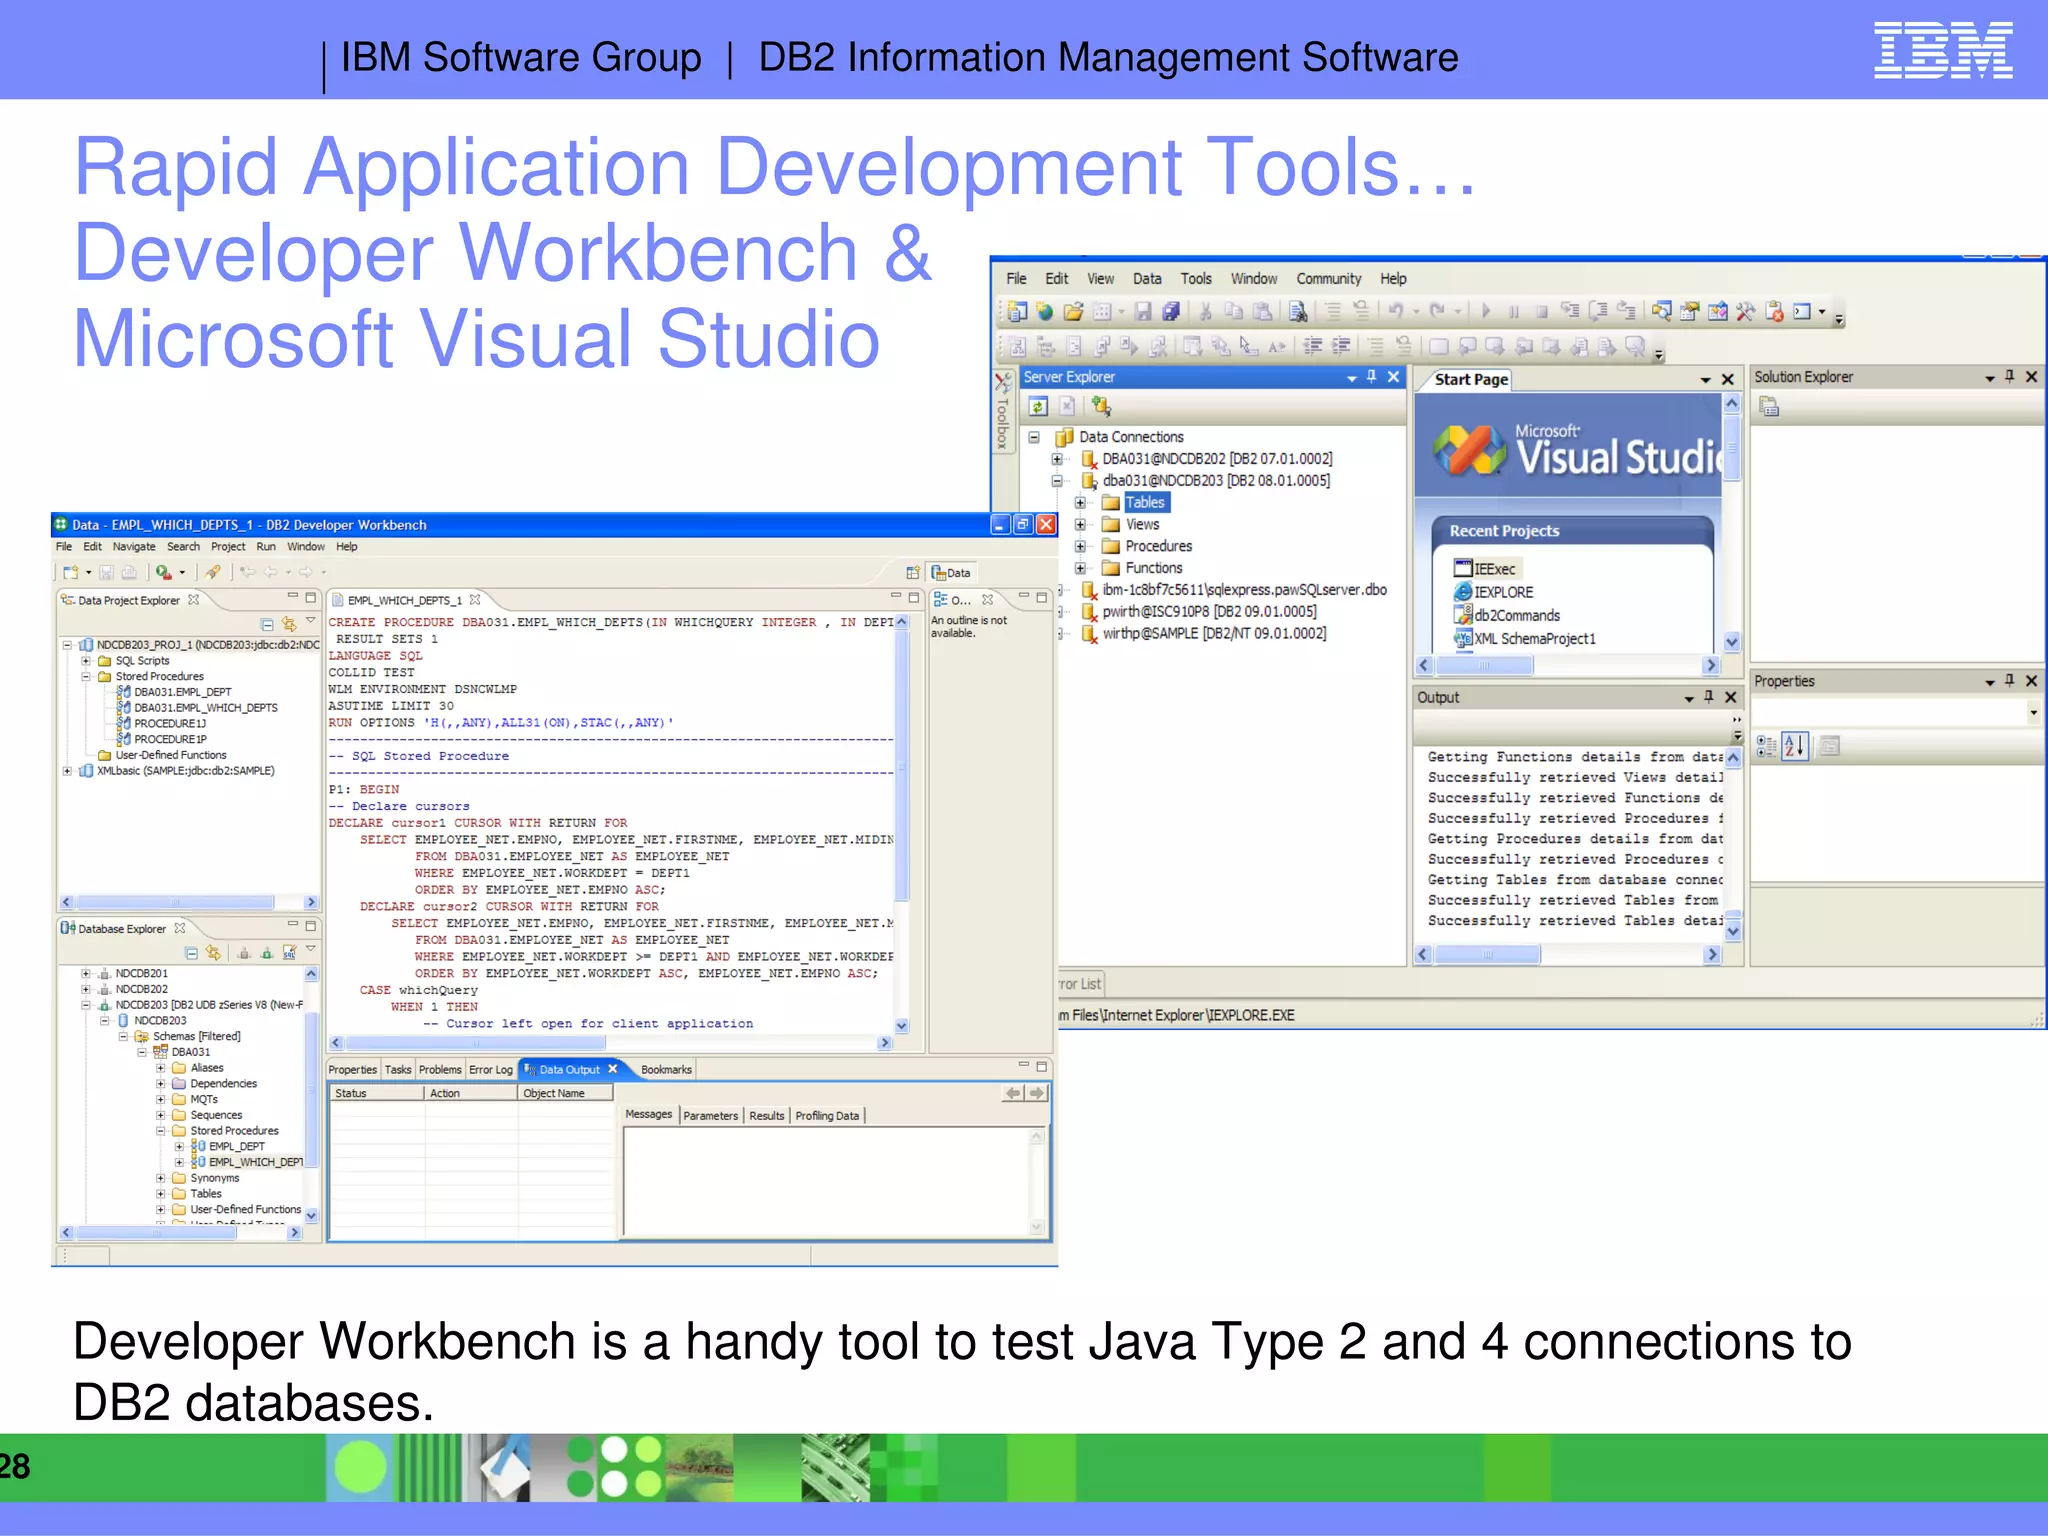Open Navigate menu in Developer Workbench
This screenshot has height=1536, width=2048.
click(134, 547)
